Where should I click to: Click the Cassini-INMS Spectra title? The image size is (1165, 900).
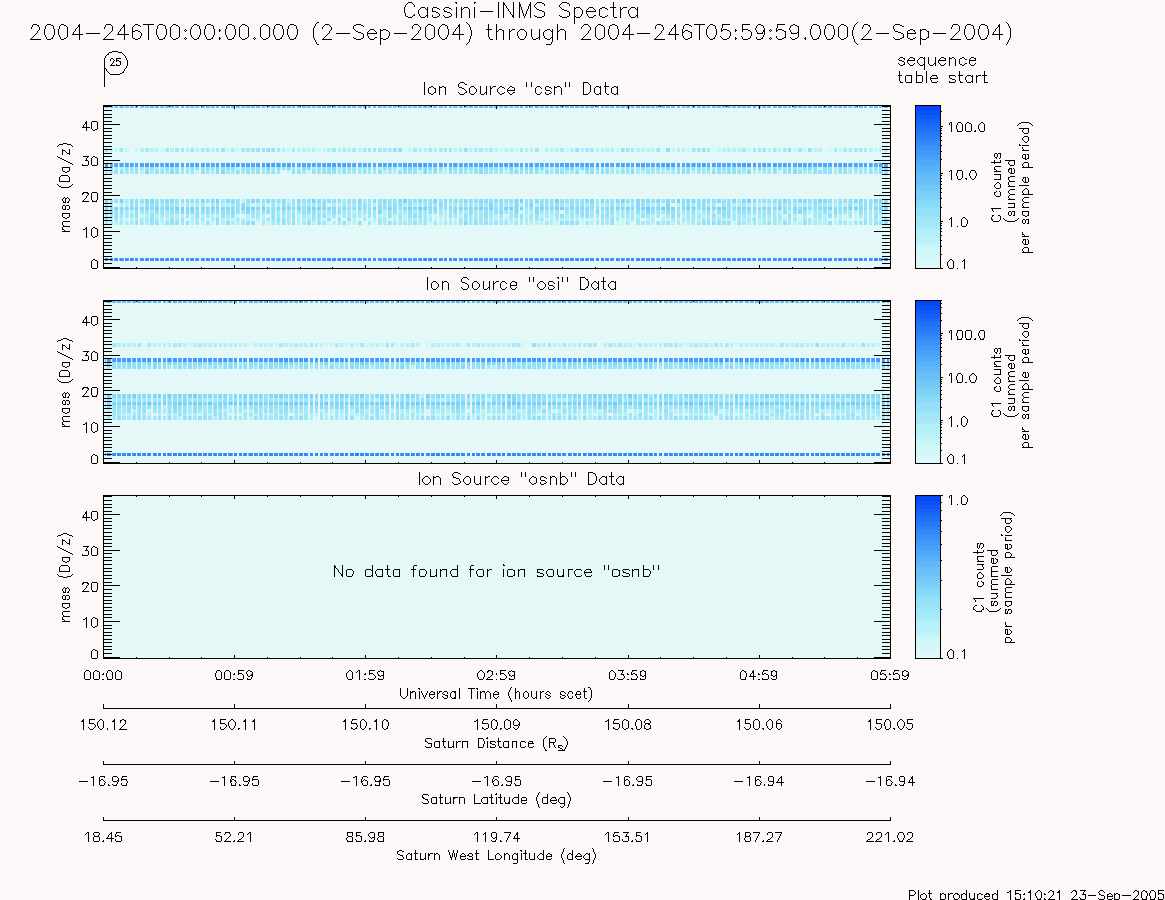521,11
